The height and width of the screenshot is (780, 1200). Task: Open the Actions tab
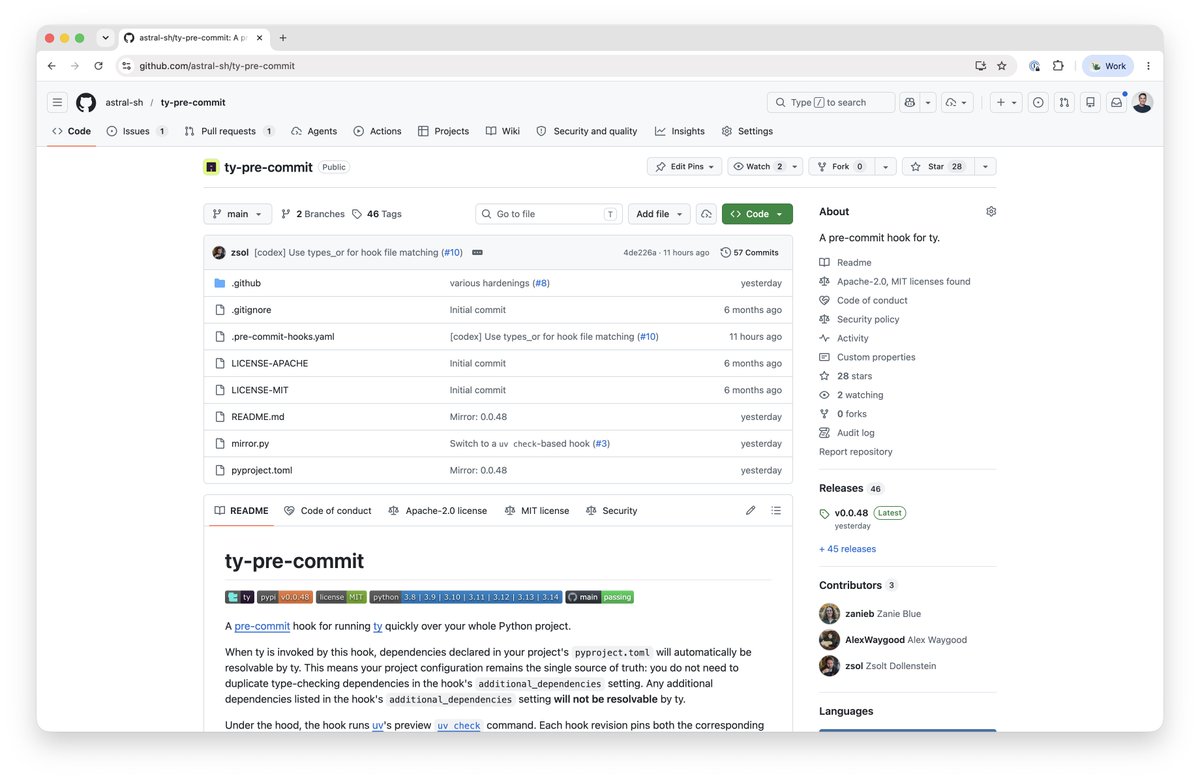(377, 131)
